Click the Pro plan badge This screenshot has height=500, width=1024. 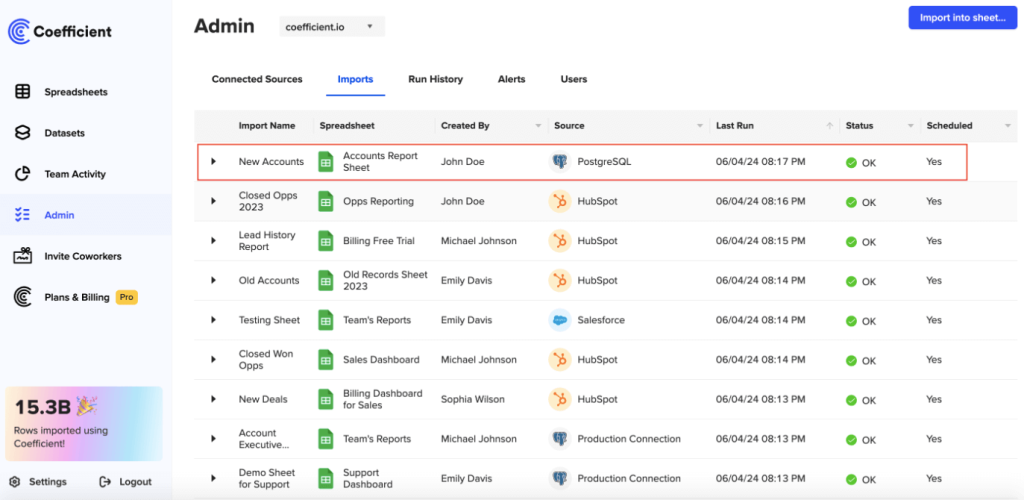[127, 297]
